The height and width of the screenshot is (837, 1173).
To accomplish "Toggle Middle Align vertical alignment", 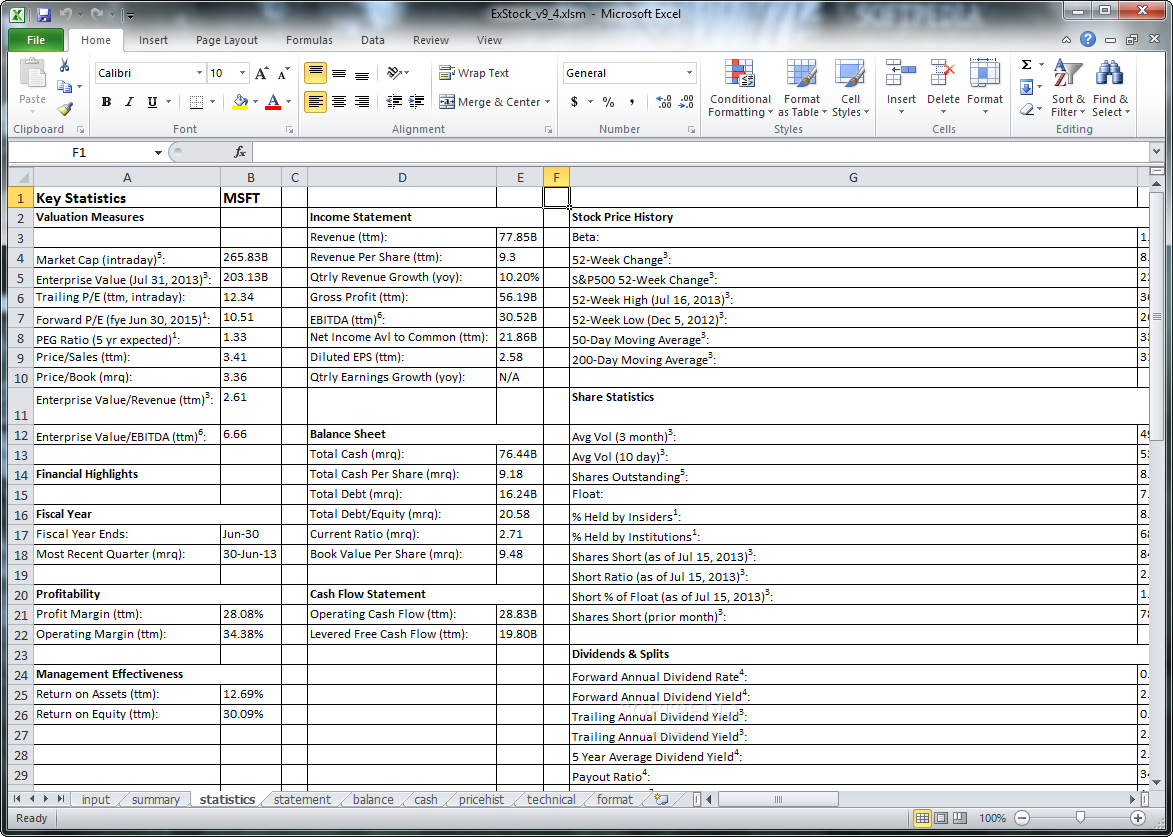I will click(339, 73).
